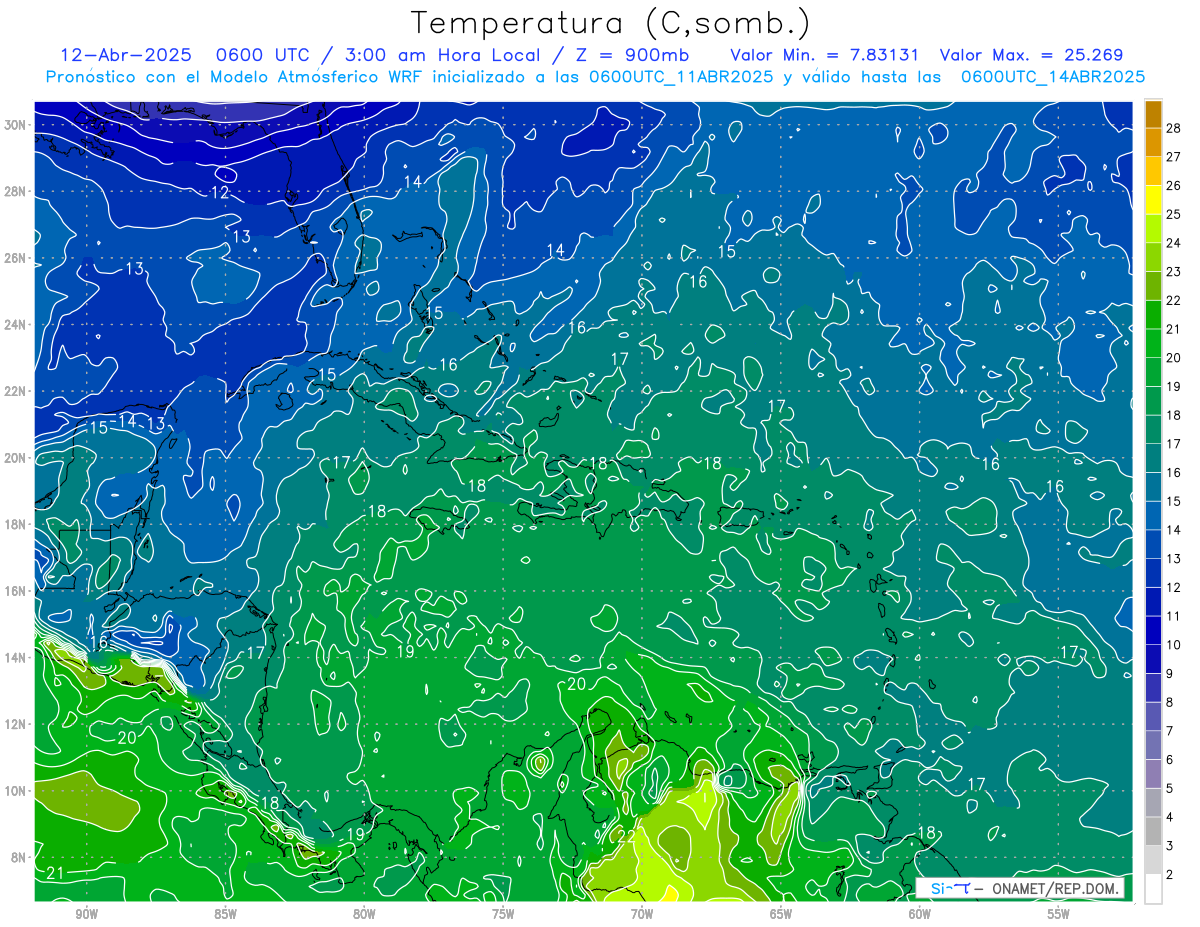Click the '0600UTC_11ABR2025' initialization time
The image size is (1200, 927).
pos(681,77)
